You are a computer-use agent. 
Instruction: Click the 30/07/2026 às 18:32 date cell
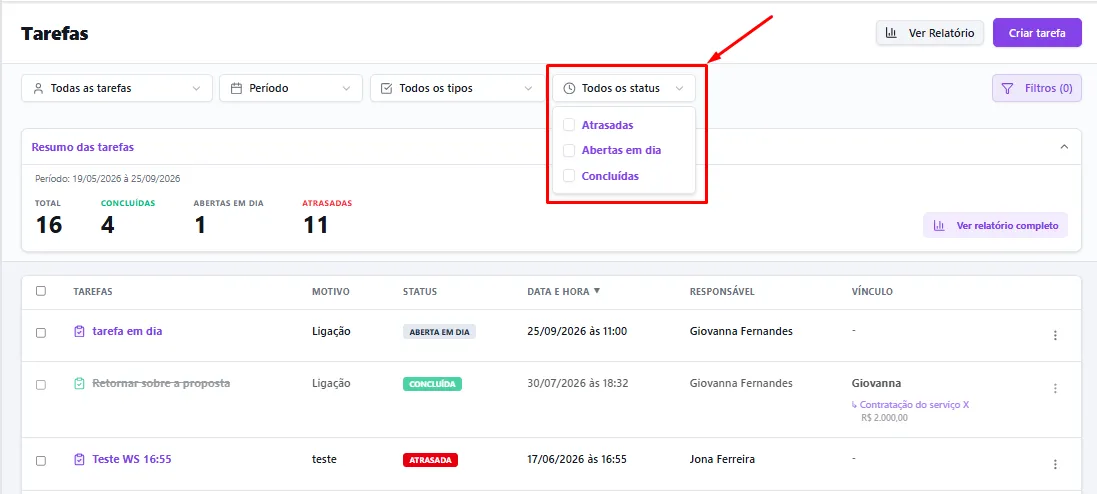577,383
